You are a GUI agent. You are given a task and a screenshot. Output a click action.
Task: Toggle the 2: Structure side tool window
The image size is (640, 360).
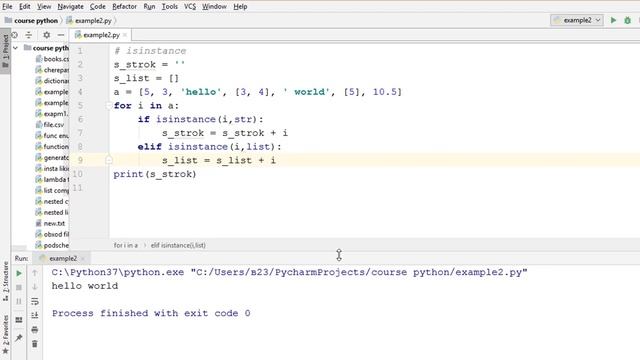5,282
